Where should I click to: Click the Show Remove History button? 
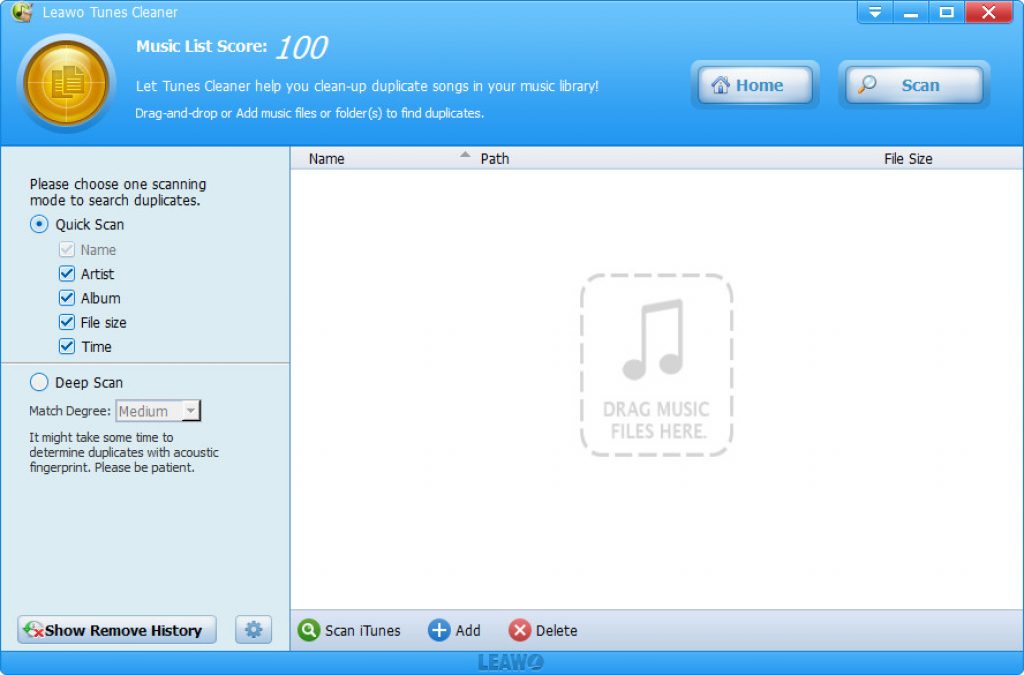tap(117, 630)
